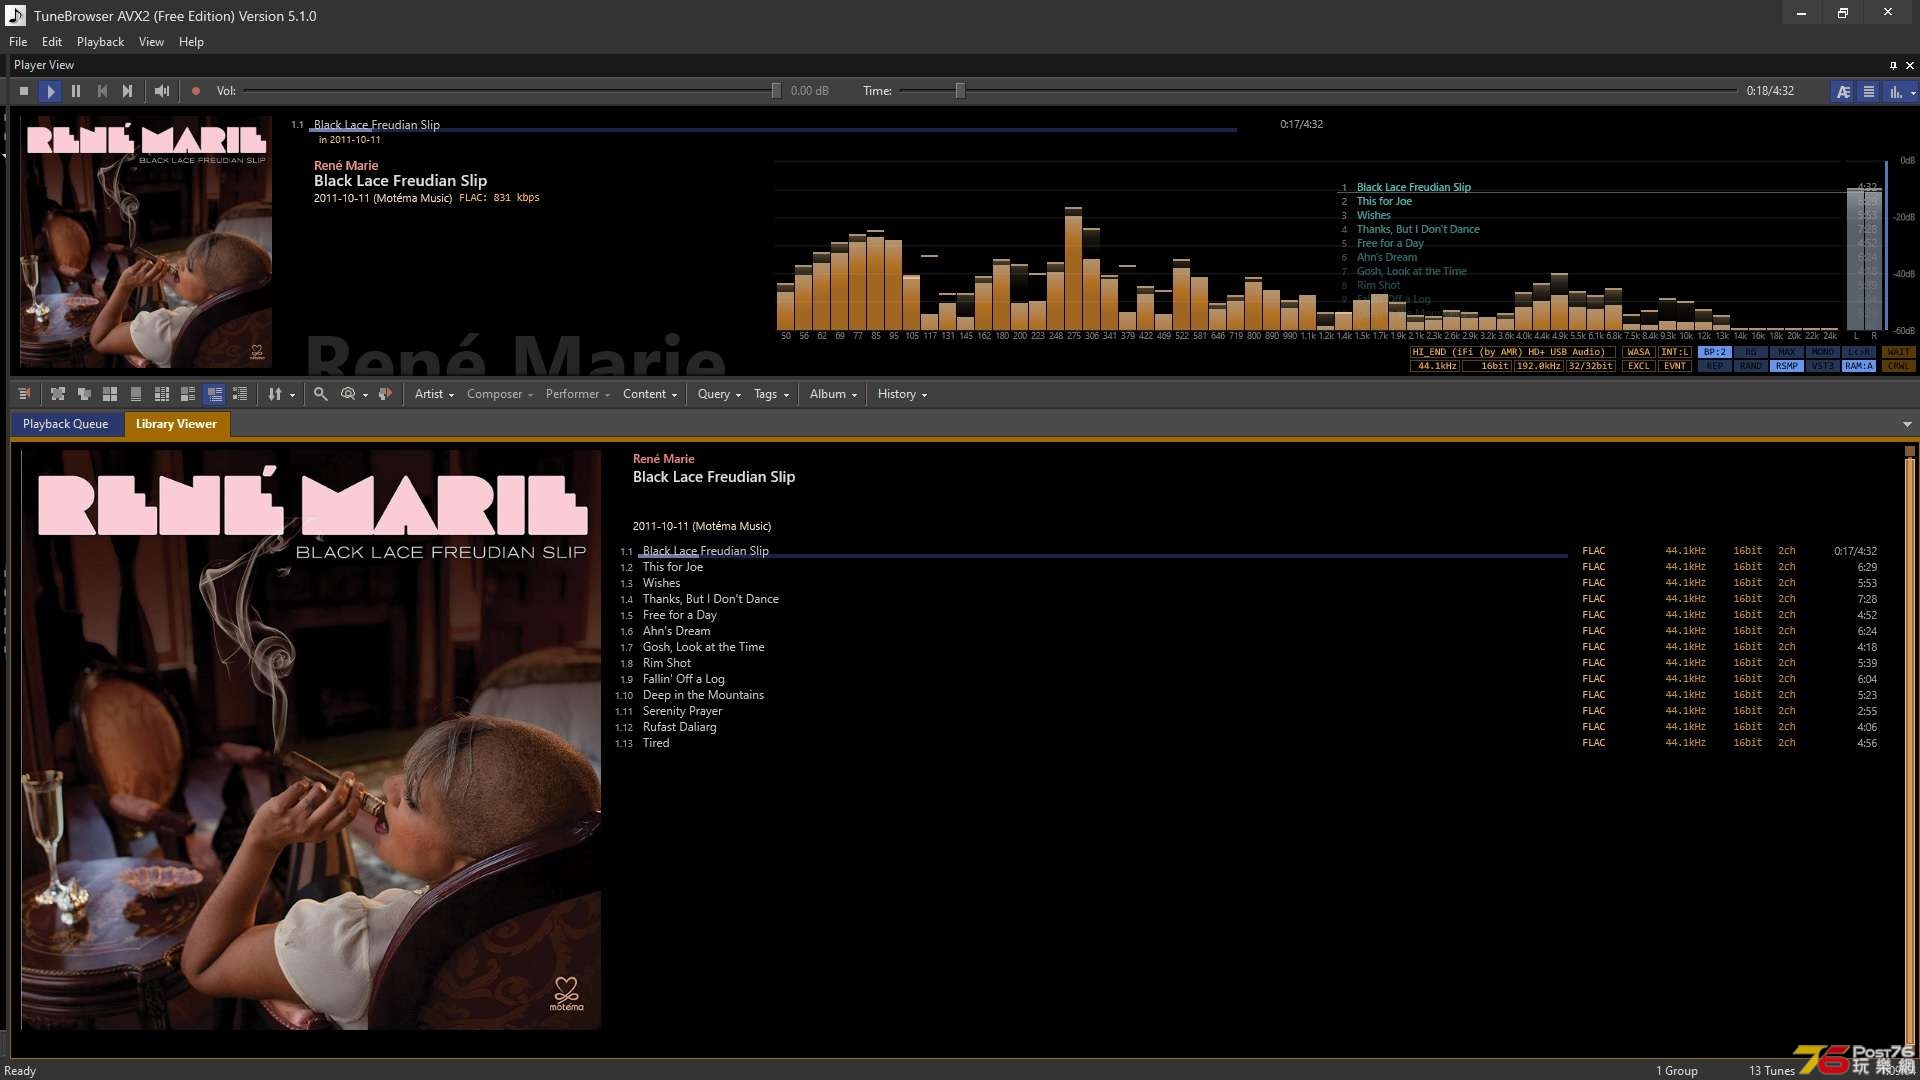The image size is (1920, 1080).
Task: Switch to the Playback Queue tab
Action: coord(66,424)
